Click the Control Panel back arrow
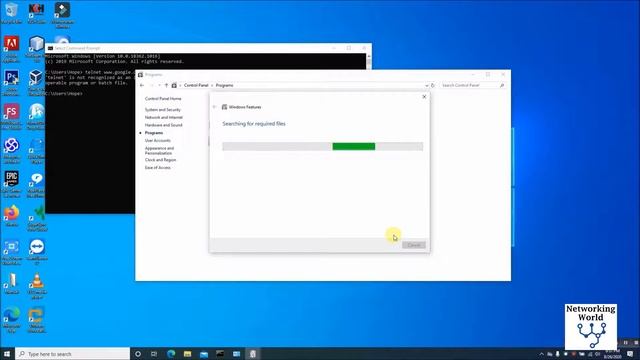The height and width of the screenshot is (360, 640). [x=142, y=85]
